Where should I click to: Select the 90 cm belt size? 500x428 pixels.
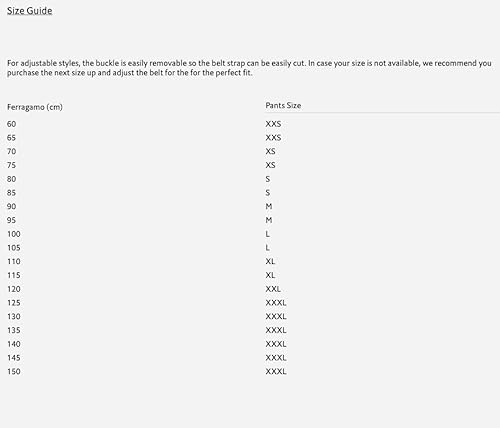click(12, 206)
